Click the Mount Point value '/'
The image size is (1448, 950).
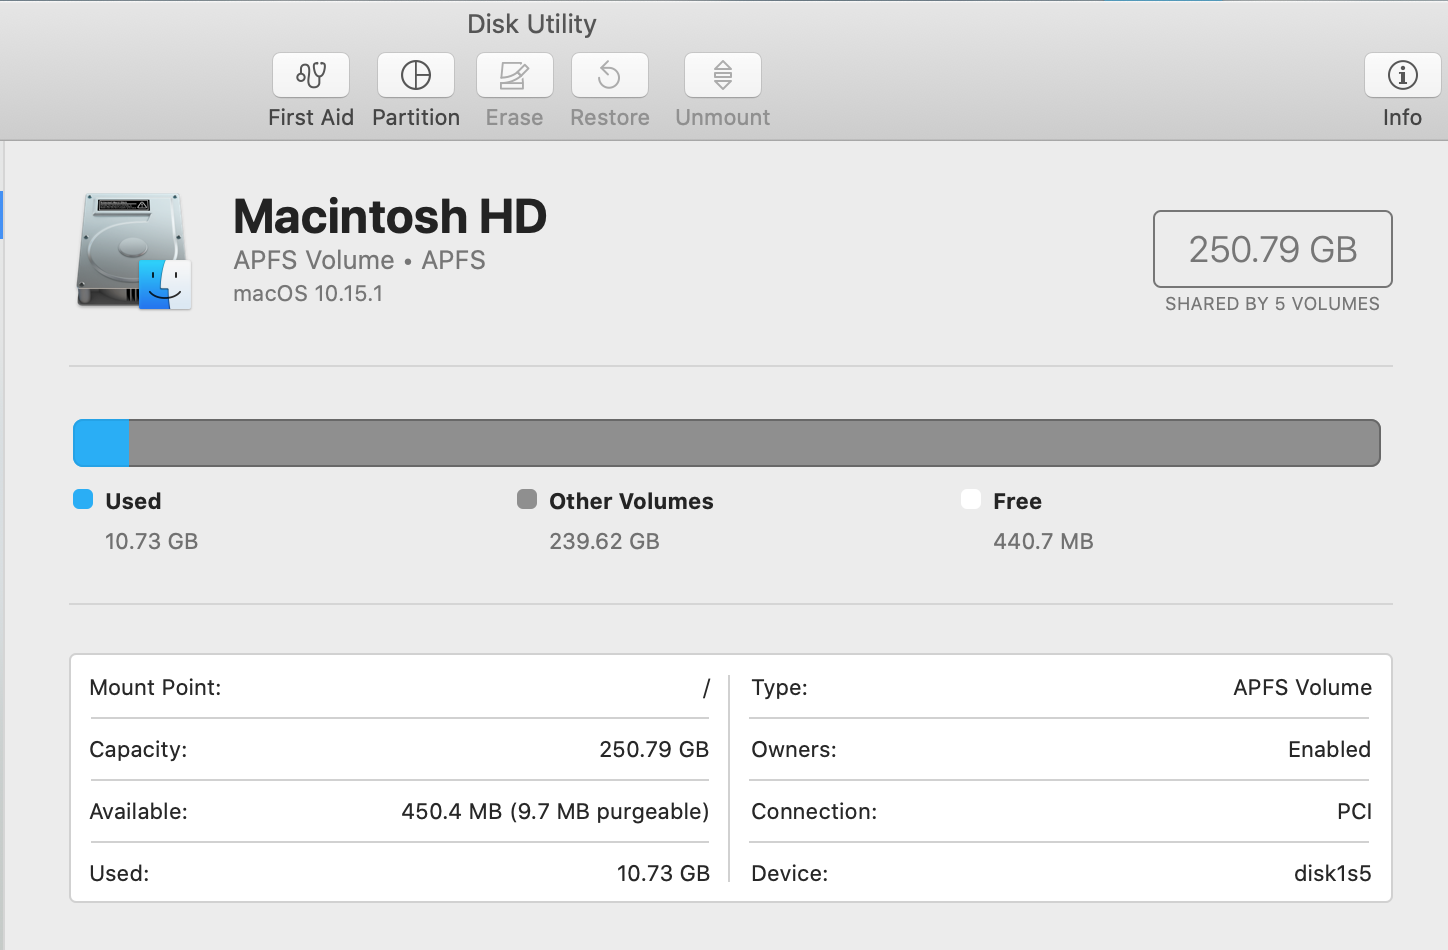click(706, 688)
